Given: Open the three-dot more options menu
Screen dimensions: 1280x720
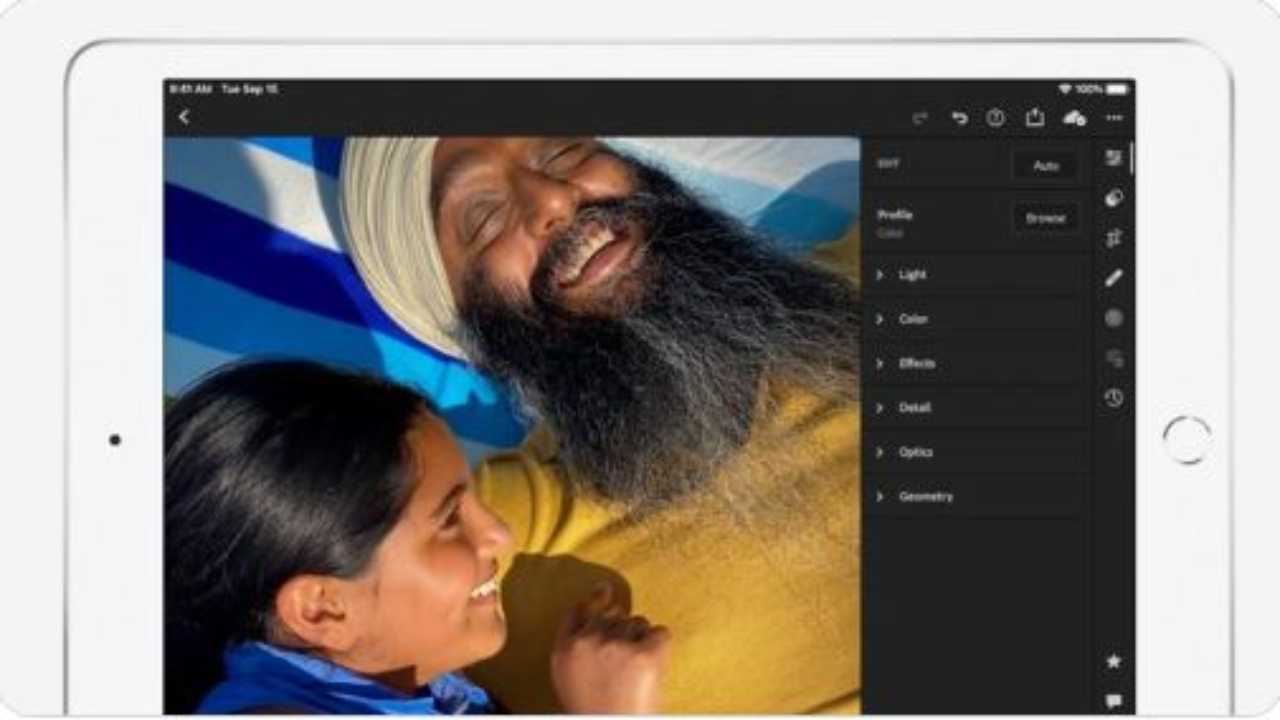Looking at the screenshot, I should click(1114, 118).
